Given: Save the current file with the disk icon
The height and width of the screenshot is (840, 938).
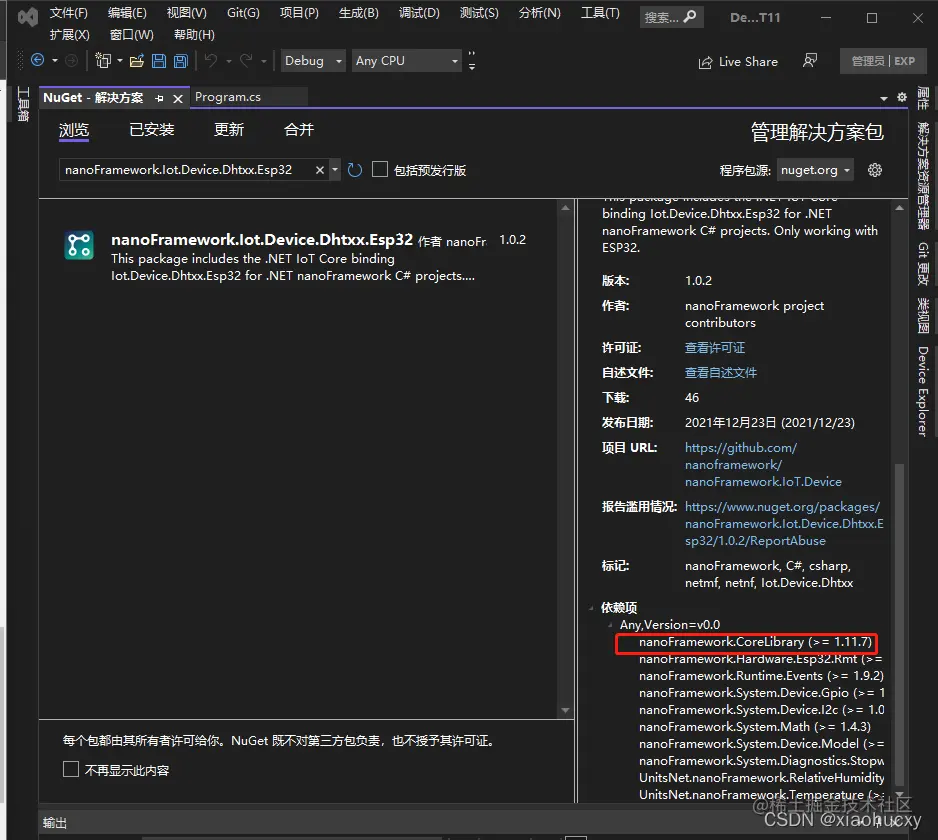Looking at the screenshot, I should coord(159,60).
